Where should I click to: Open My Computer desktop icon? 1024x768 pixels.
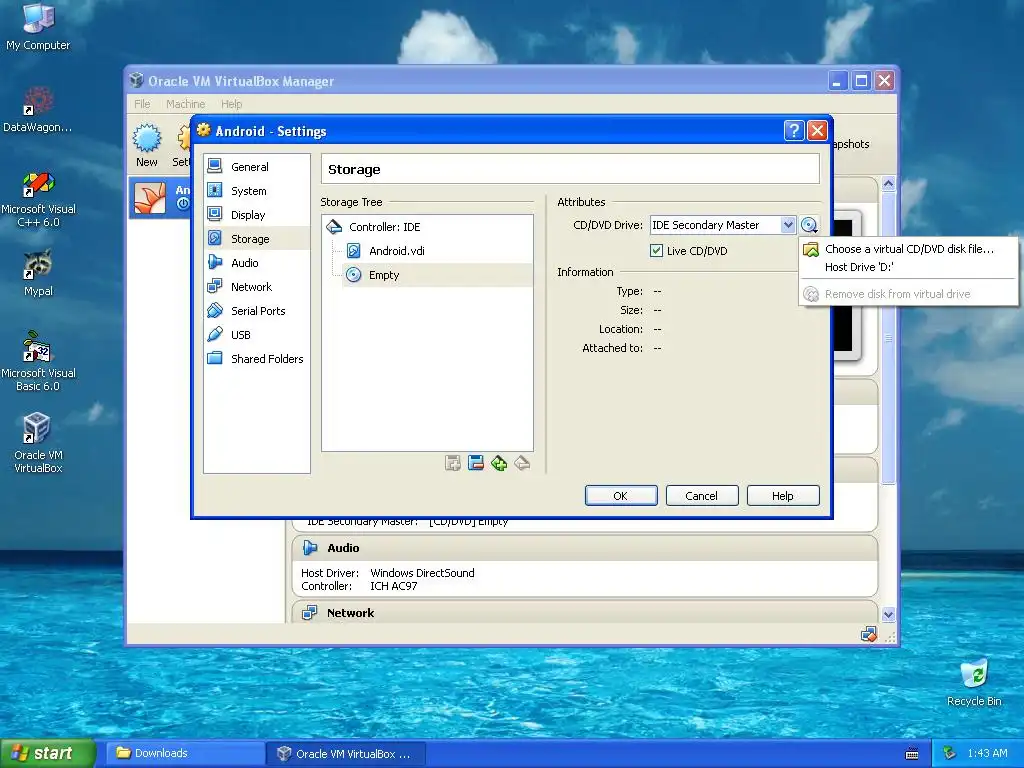(x=38, y=26)
